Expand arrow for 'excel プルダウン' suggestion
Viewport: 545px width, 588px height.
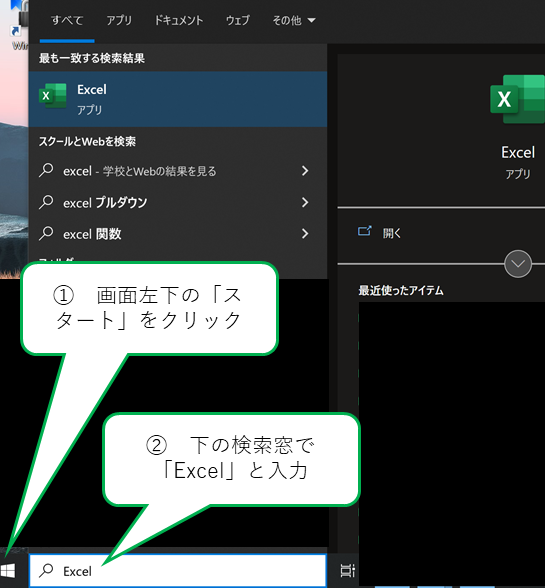click(305, 202)
